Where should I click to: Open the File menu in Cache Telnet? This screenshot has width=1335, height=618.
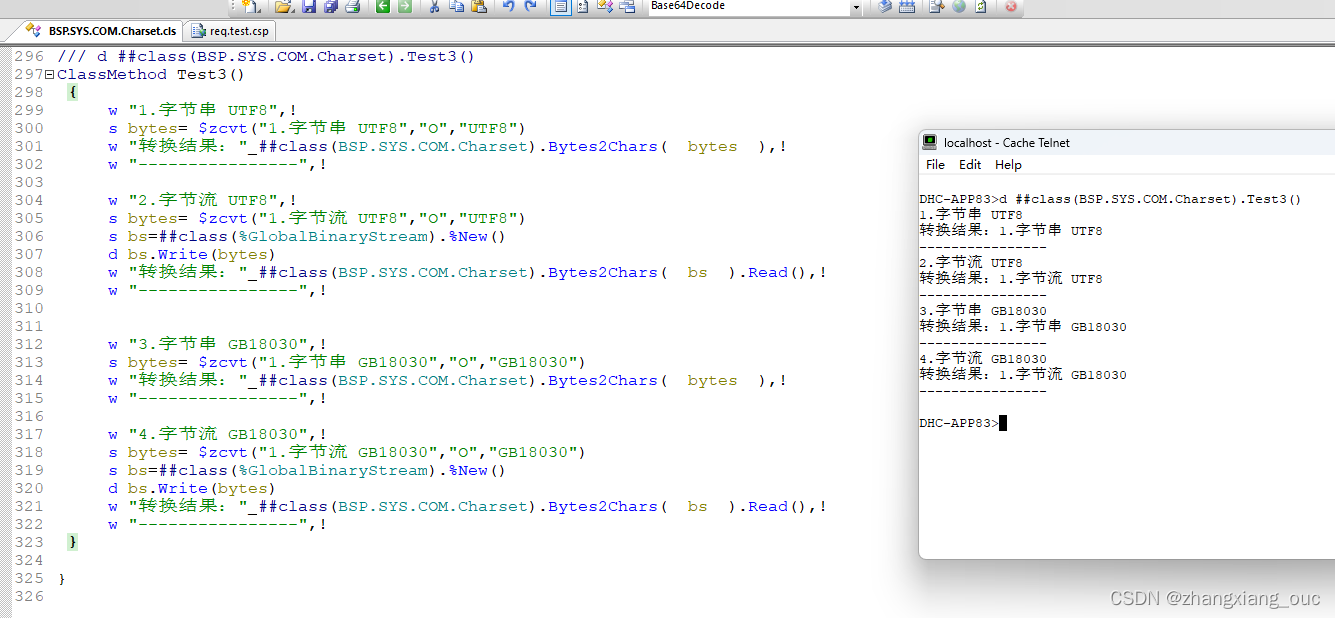click(935, 165)
